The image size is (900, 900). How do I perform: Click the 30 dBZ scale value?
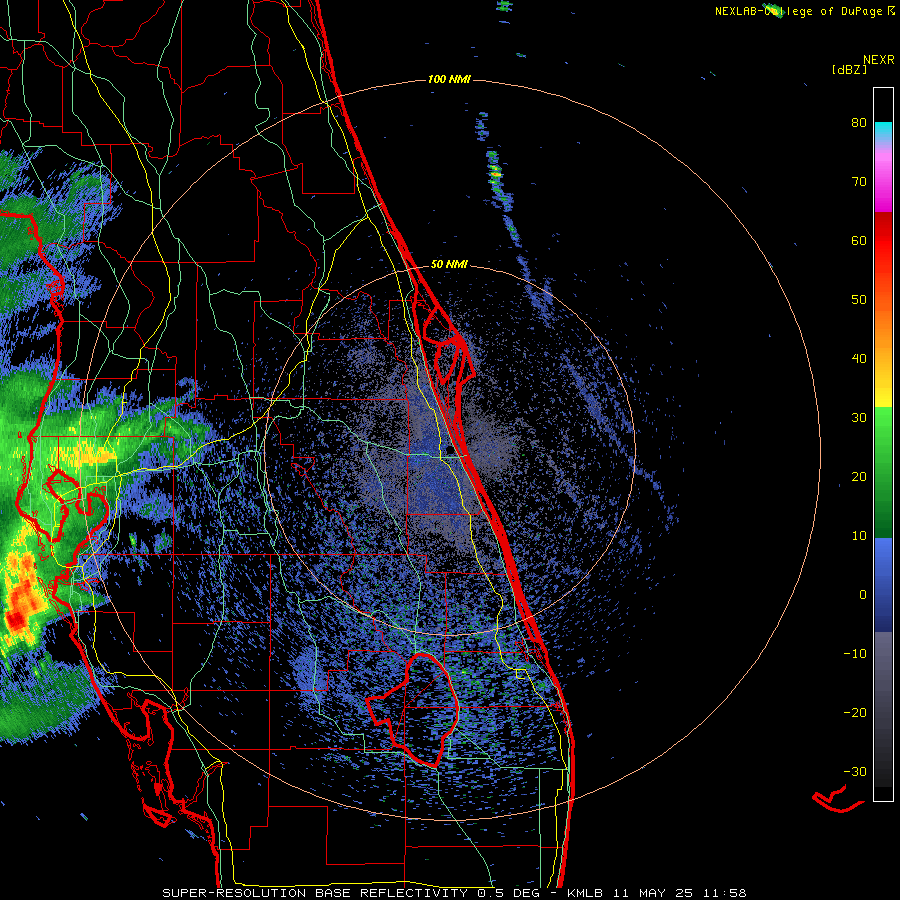click(x=859, y=418)
